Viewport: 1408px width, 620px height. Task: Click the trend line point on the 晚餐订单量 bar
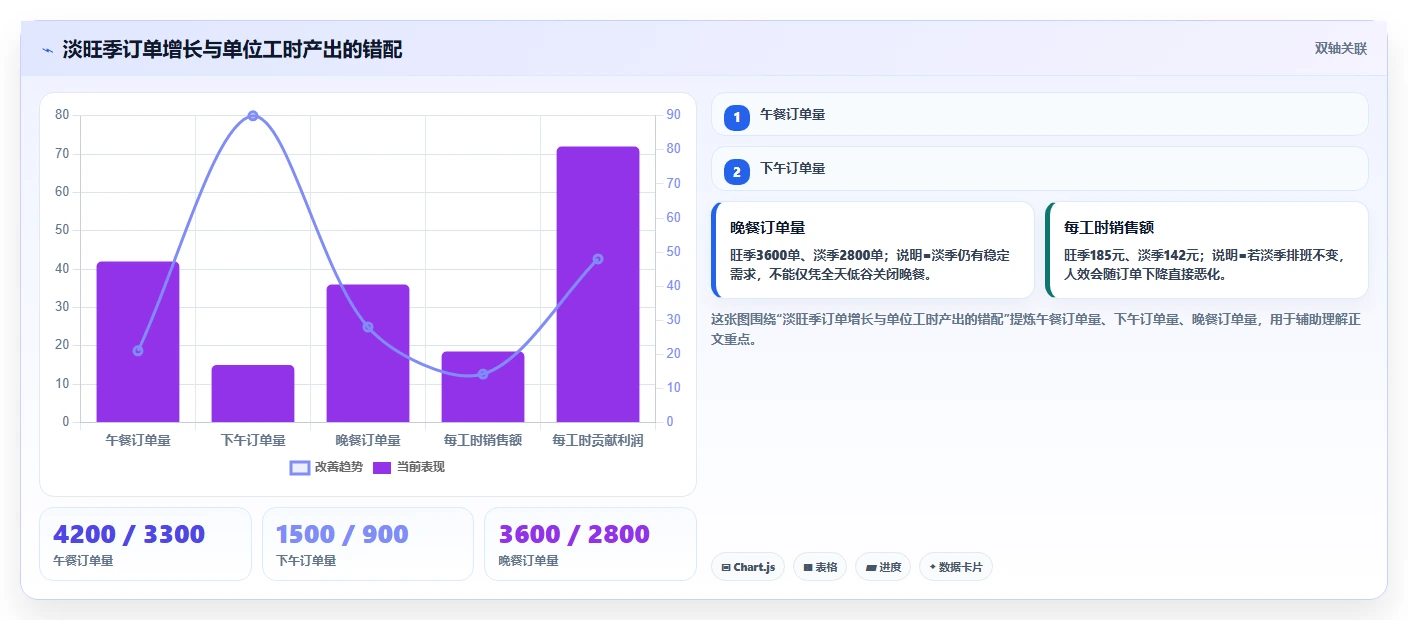pos(368,327)
